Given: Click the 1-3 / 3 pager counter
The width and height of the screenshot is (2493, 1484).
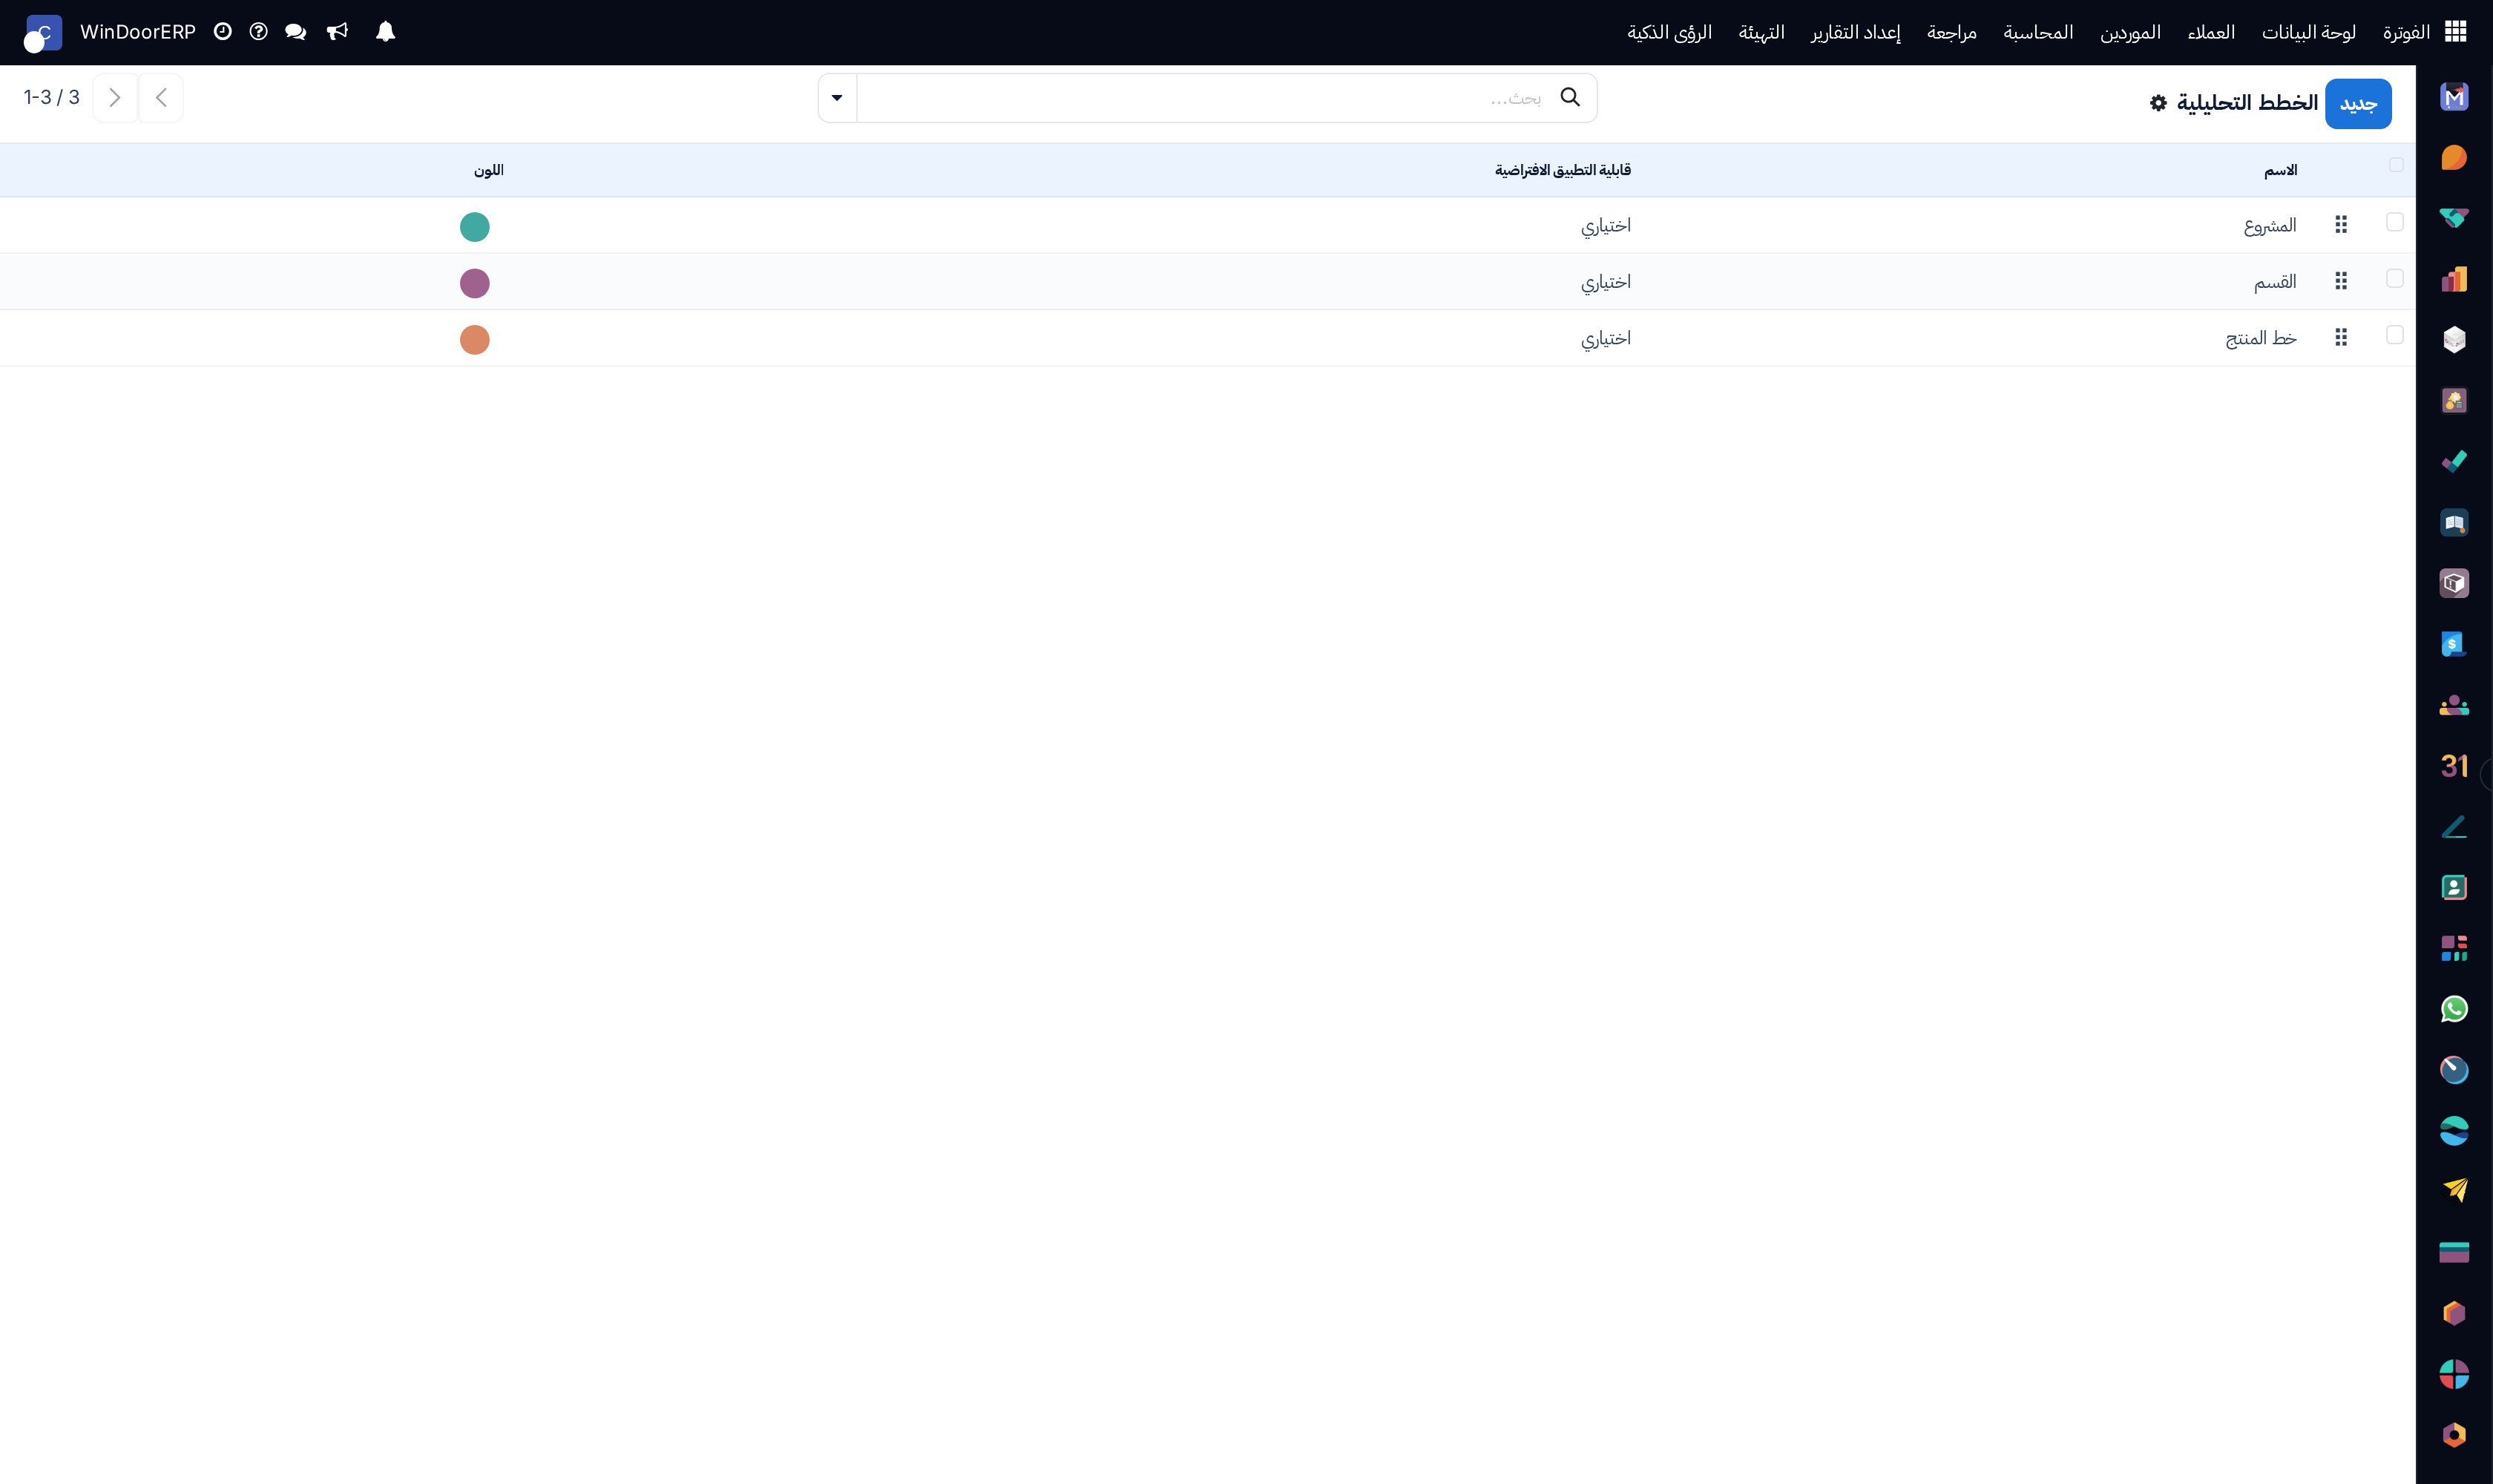Looking at the screenshot, I should coord(52,98).
